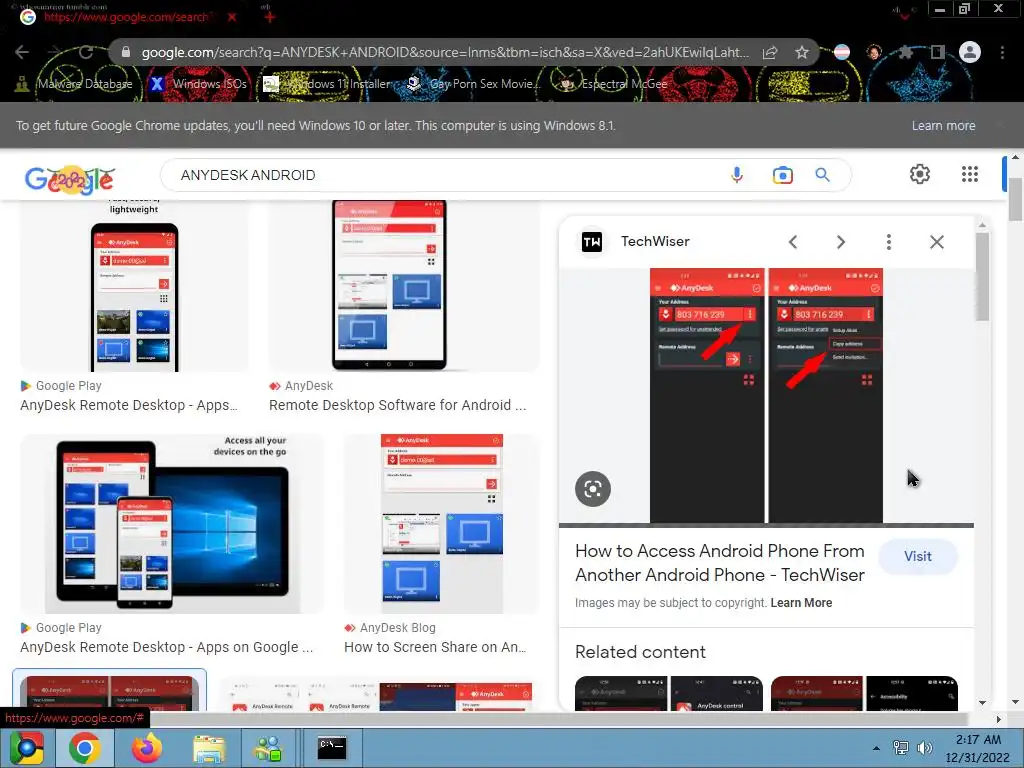Open the Espectral McGee bookmark

coord(614,84)
